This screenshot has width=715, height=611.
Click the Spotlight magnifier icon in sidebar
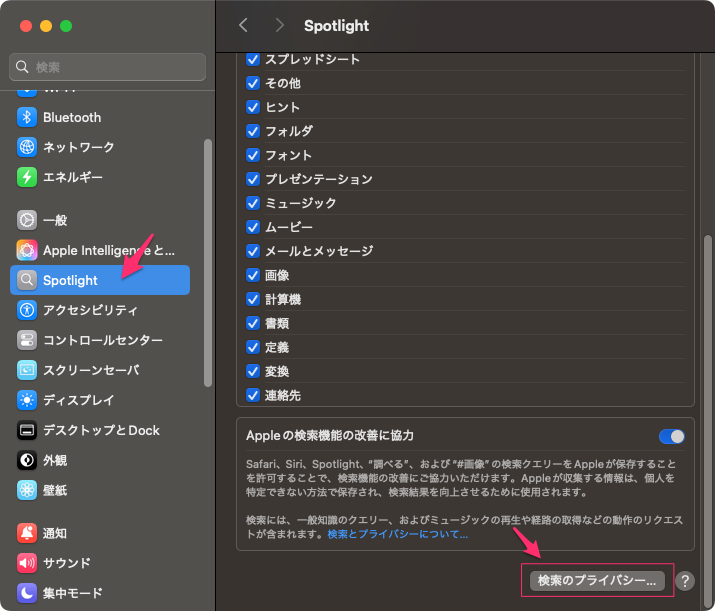pos(27,280)
